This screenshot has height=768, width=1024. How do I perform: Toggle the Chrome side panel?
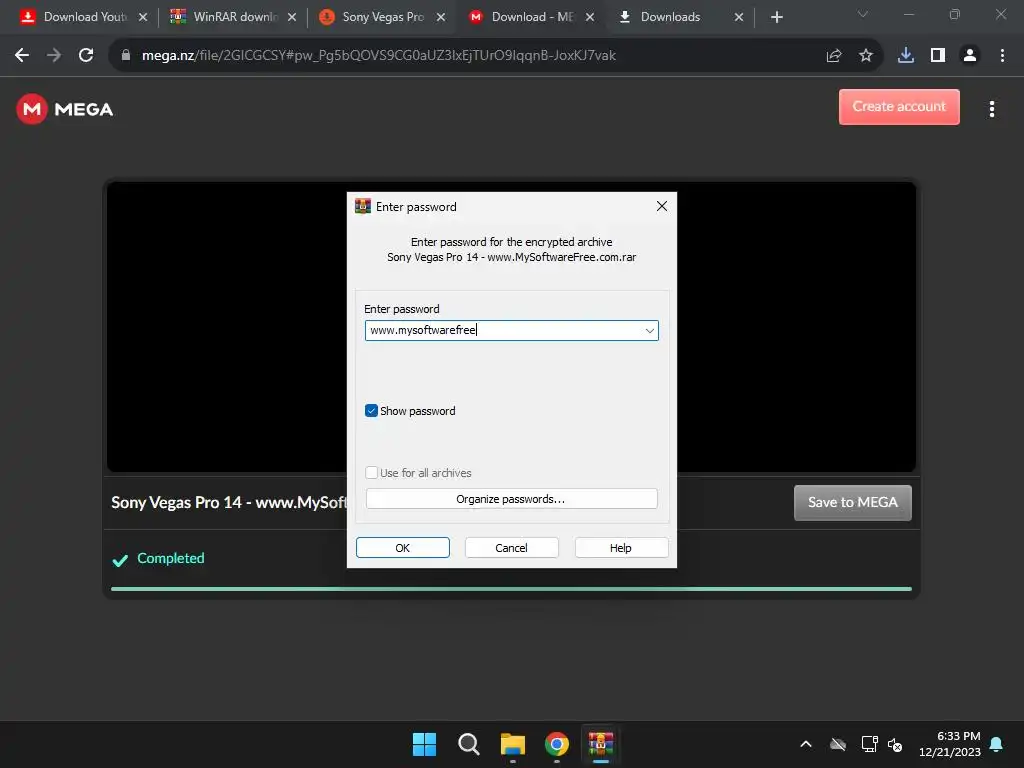(x=937, y=56)
